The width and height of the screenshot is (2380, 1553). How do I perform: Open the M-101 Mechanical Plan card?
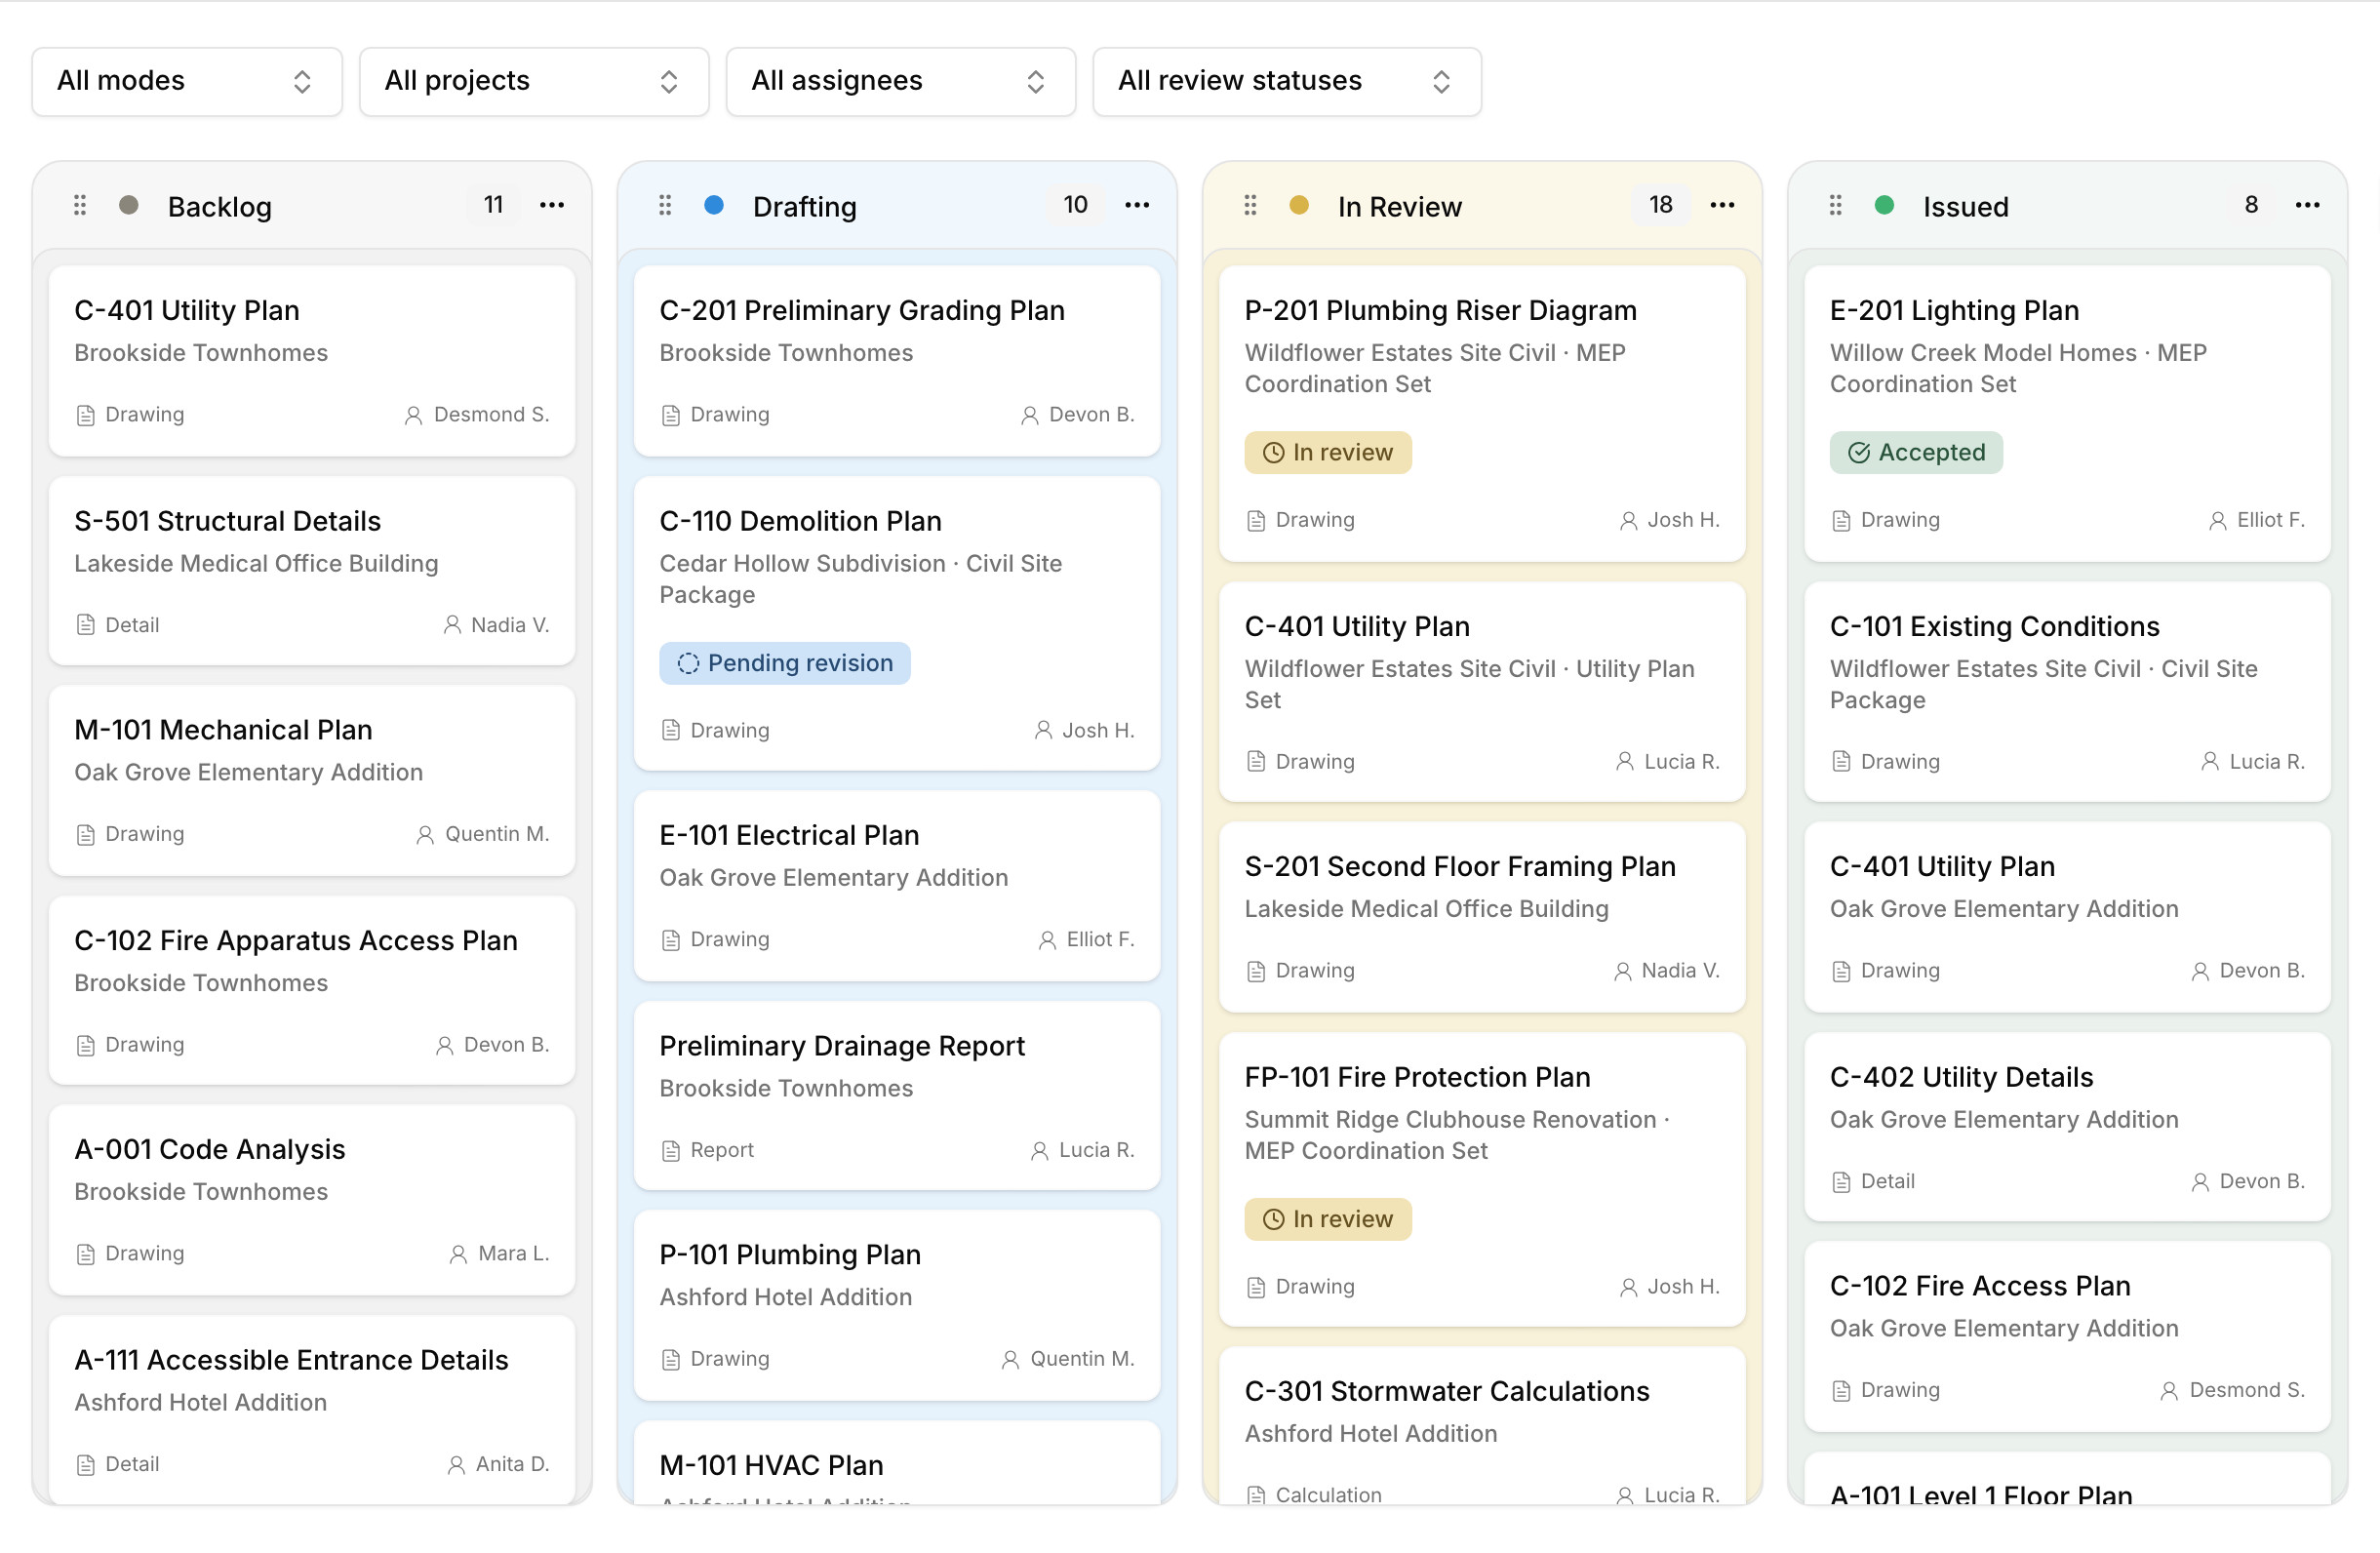[312, 780]
